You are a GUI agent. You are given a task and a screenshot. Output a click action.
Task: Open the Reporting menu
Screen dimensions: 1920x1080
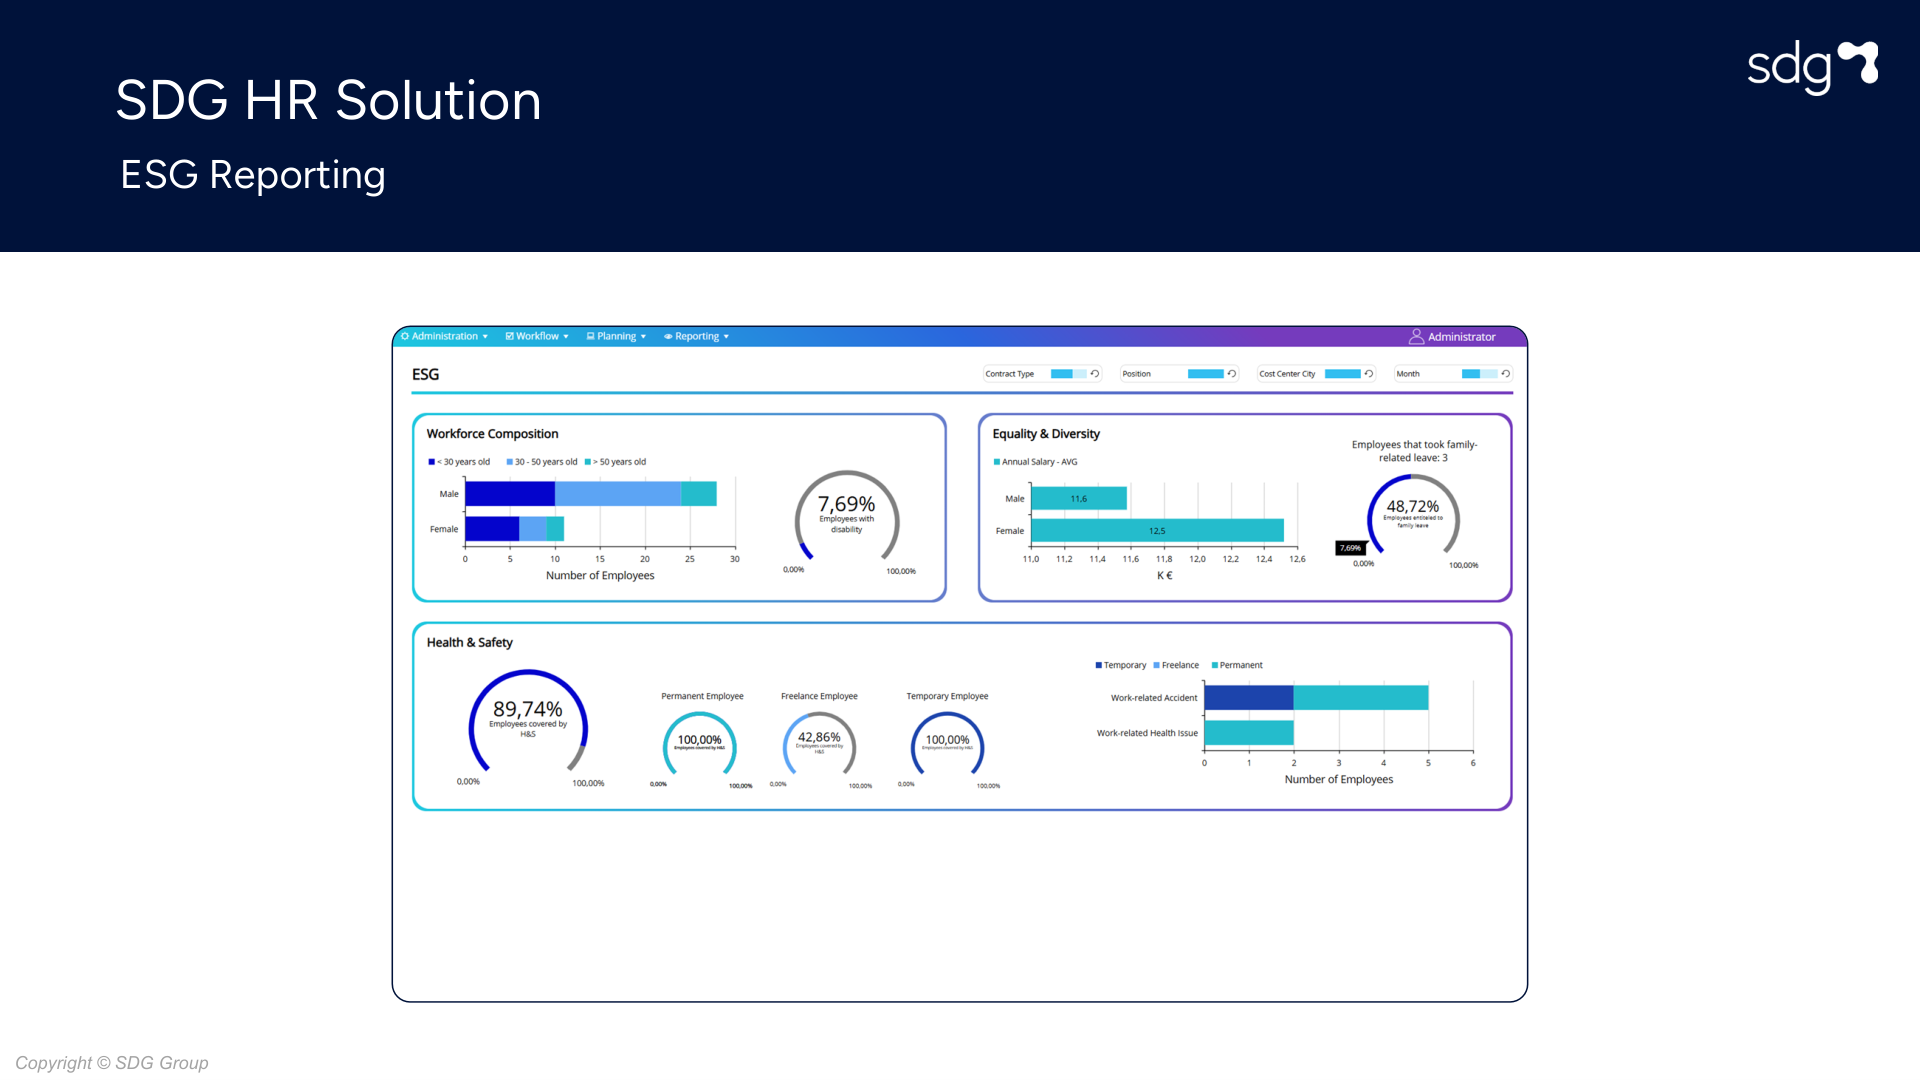(697, 336)
